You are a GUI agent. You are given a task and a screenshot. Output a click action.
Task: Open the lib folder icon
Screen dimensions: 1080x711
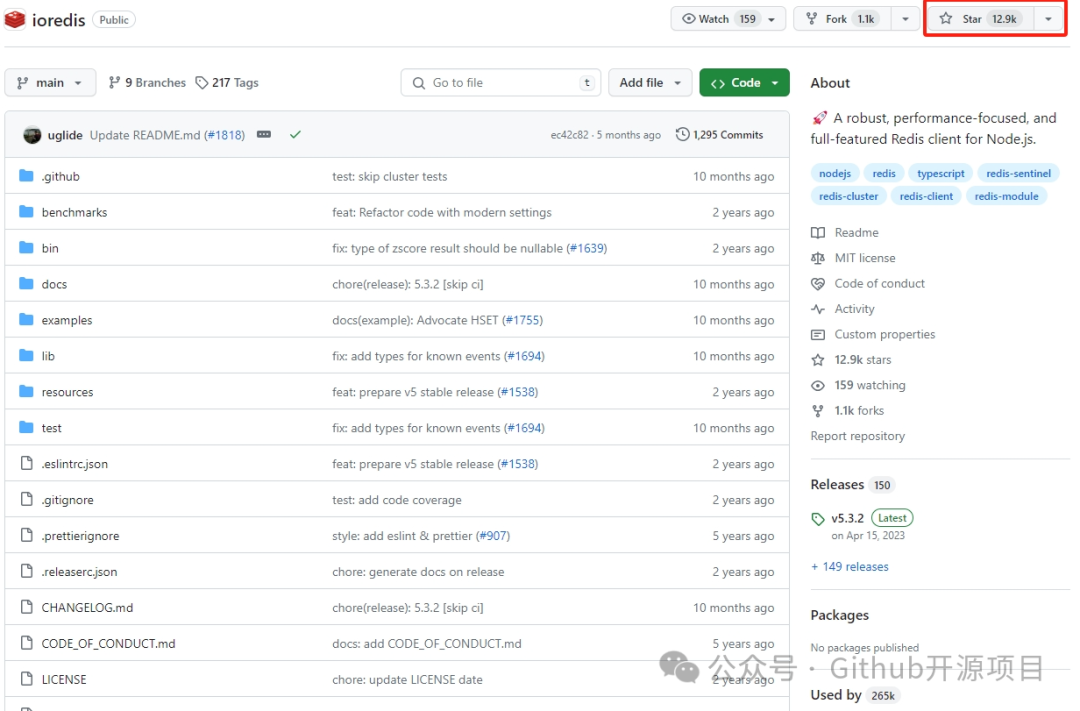click(26, 356)
